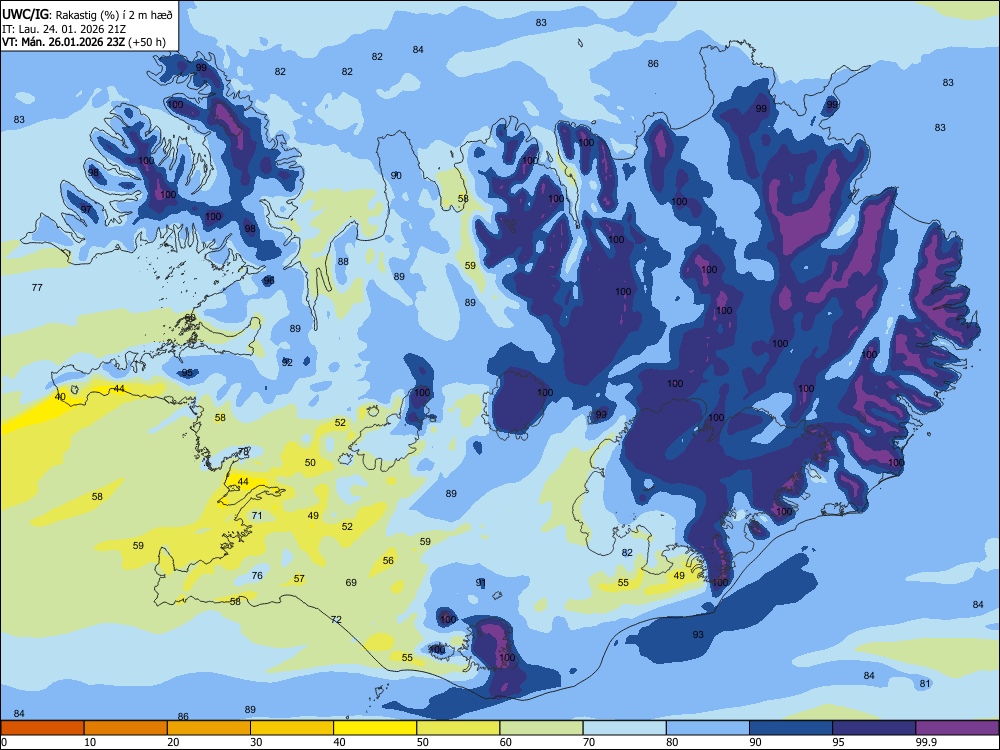
Task: Select the map value '91'
Action: [481, 582]
